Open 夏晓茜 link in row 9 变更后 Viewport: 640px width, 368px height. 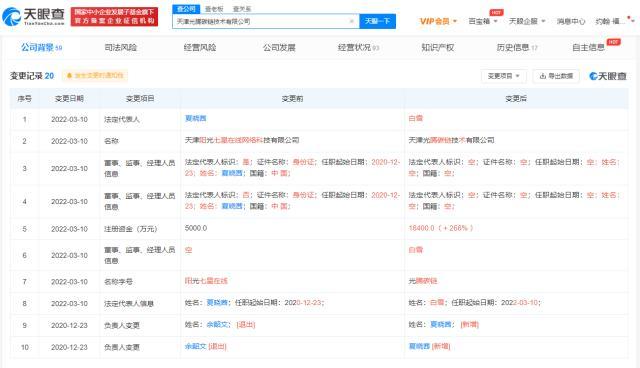coord(441,324)
